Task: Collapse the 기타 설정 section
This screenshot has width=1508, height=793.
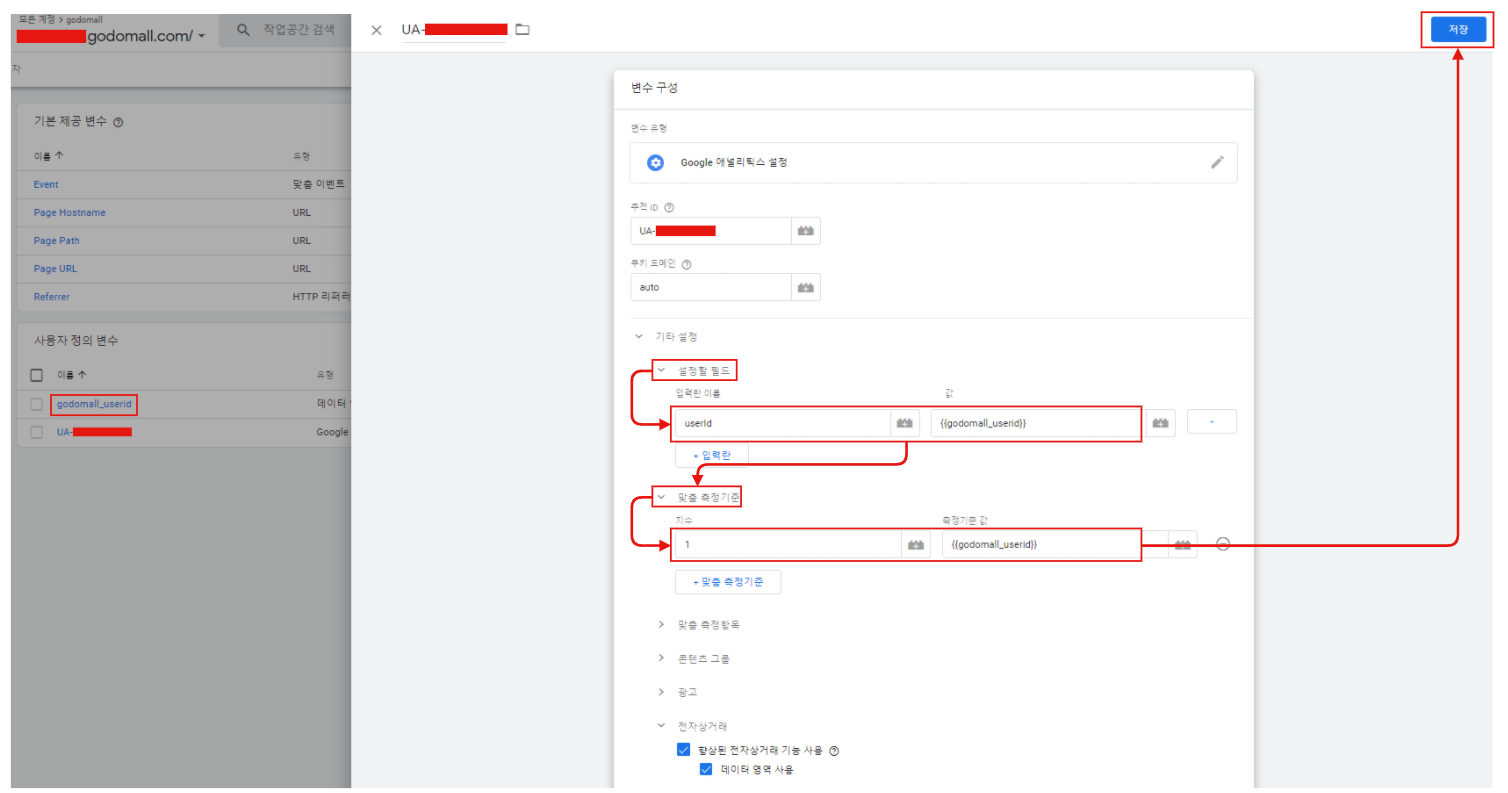Action: [x=639, y=336]
